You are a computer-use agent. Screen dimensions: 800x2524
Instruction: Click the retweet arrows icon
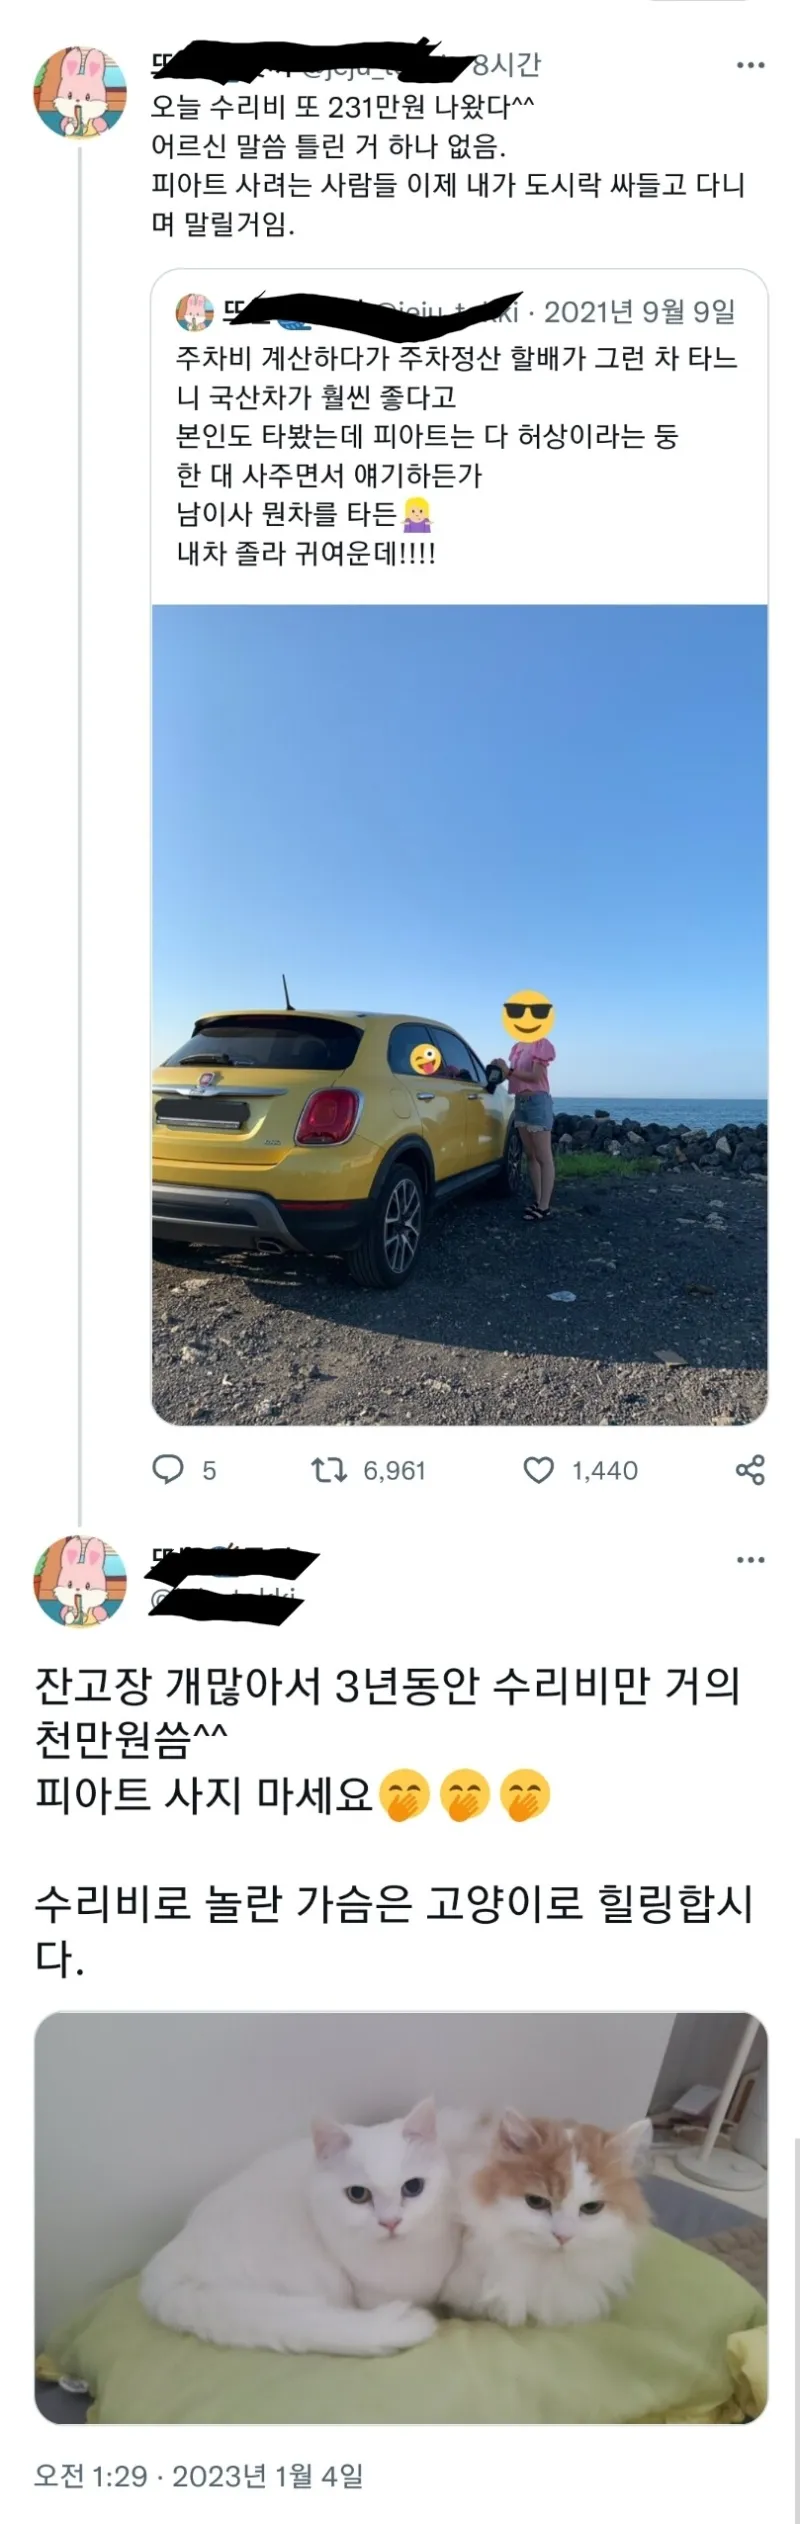point(329,1469)
